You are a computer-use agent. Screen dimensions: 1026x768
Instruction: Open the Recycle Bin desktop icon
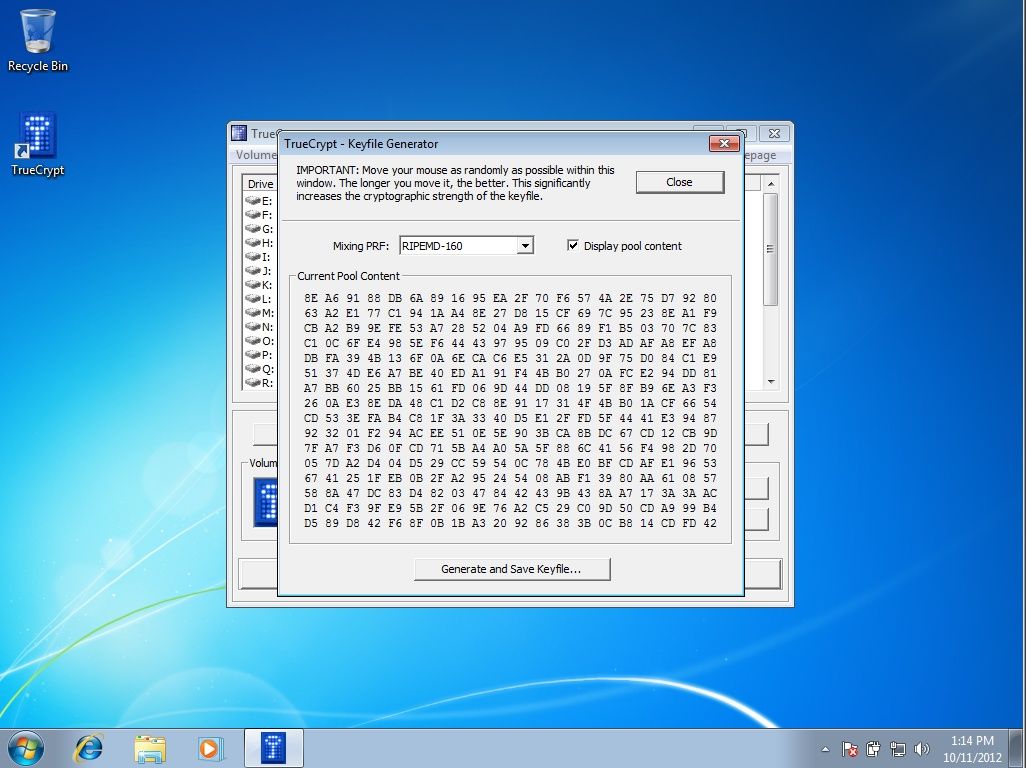[37, 39]
